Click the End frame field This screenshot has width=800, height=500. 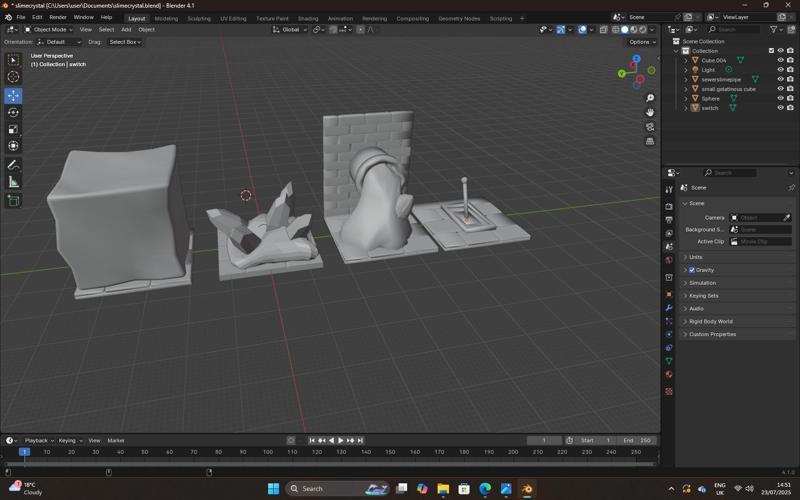point(638,440)
